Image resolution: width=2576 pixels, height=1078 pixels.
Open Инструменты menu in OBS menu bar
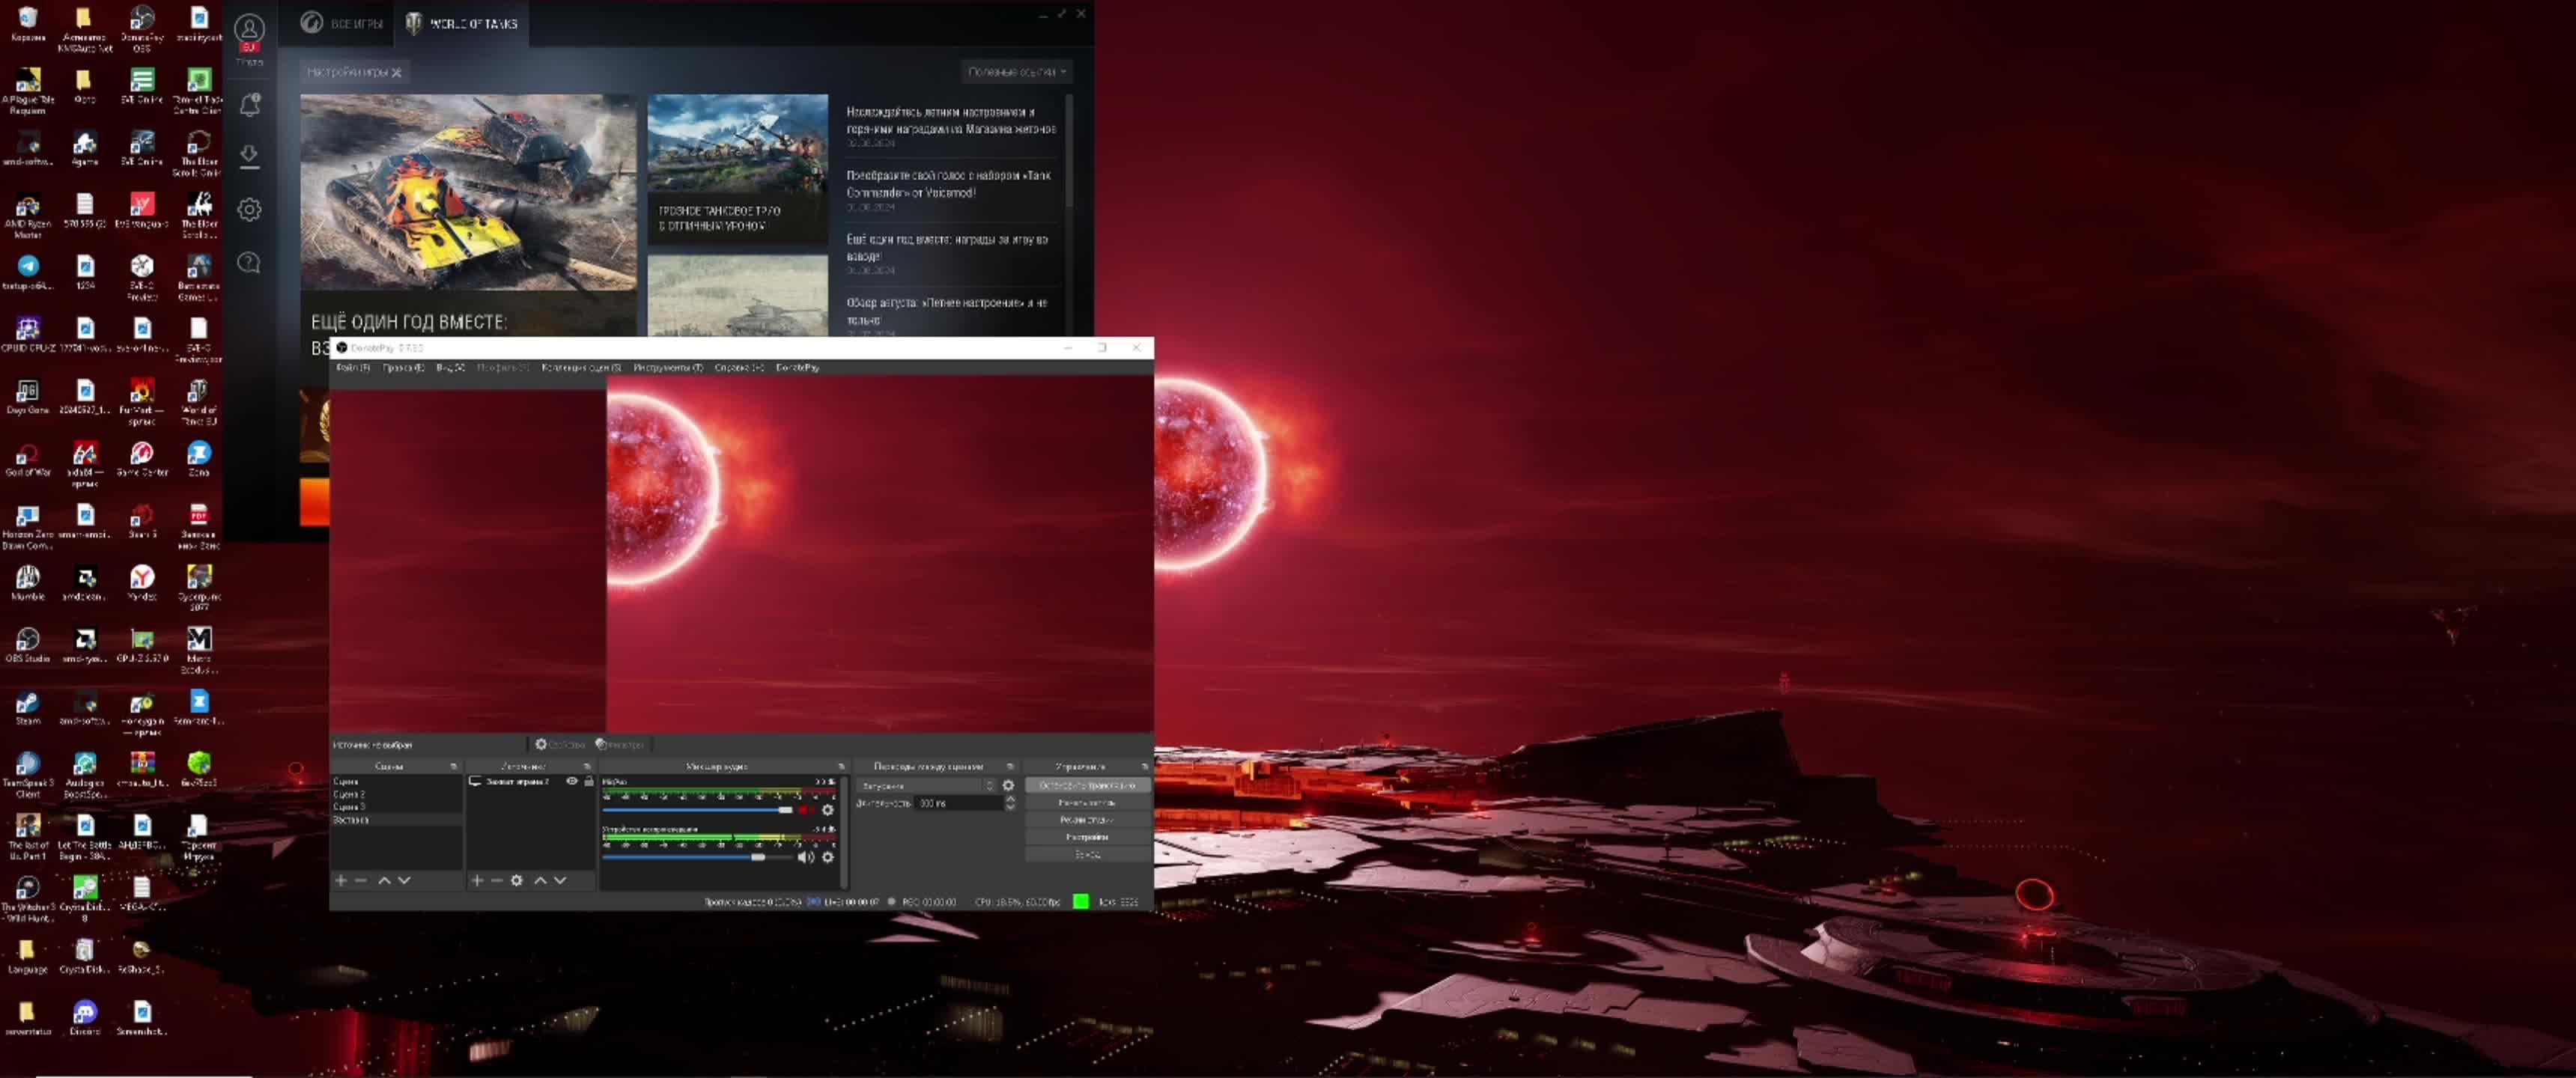coord(667,367)
